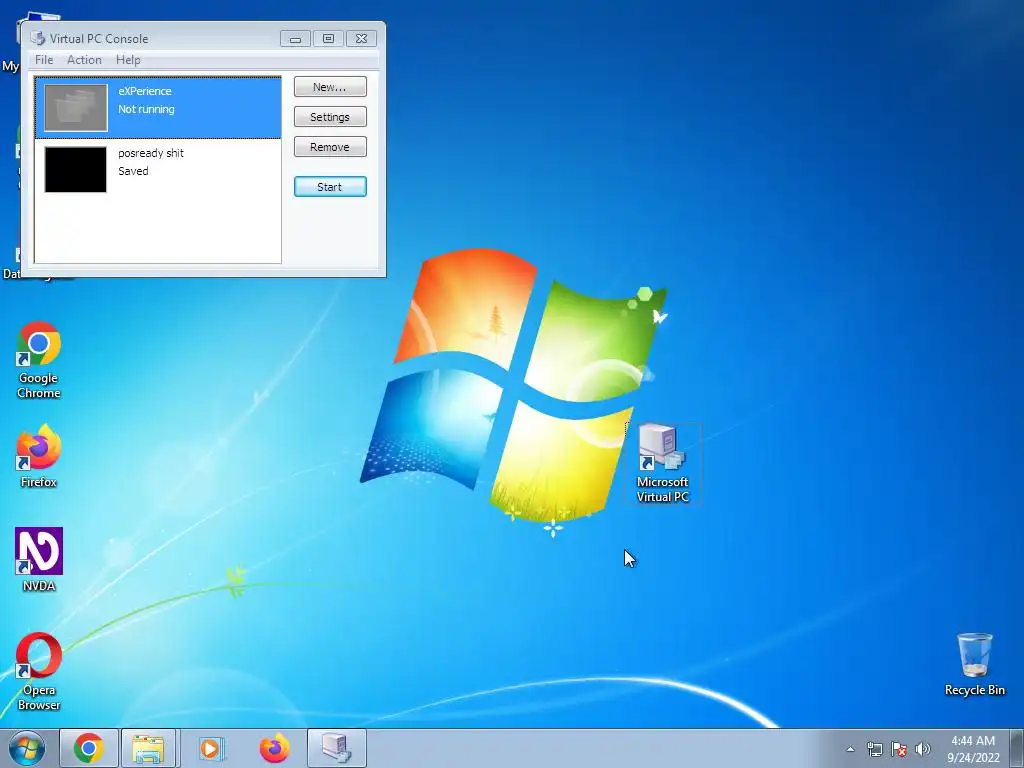
Task: Click the Virtual PC taskbar button
Action: pos(336,748)
